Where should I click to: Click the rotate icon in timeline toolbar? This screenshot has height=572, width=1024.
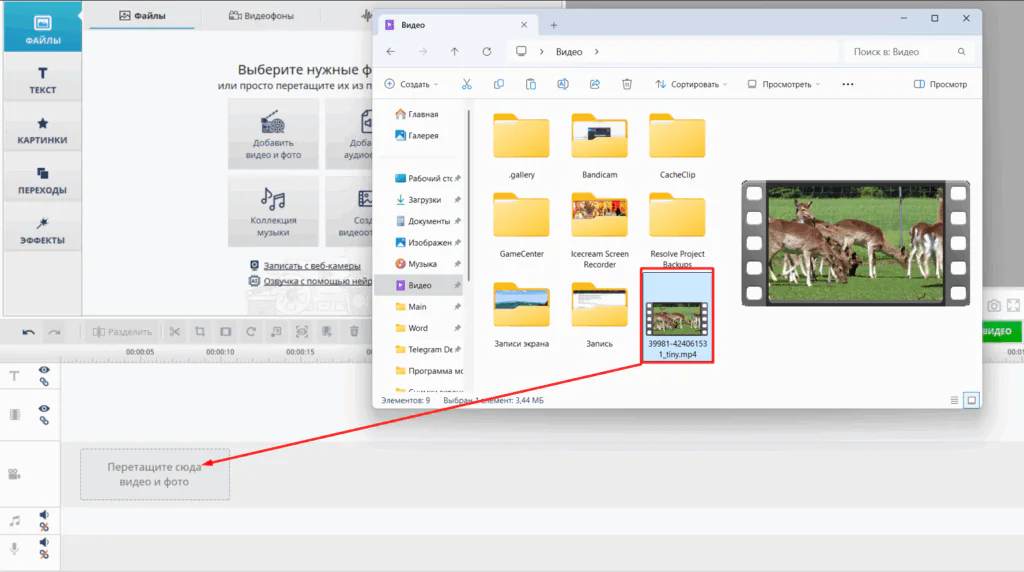[251, 332]
